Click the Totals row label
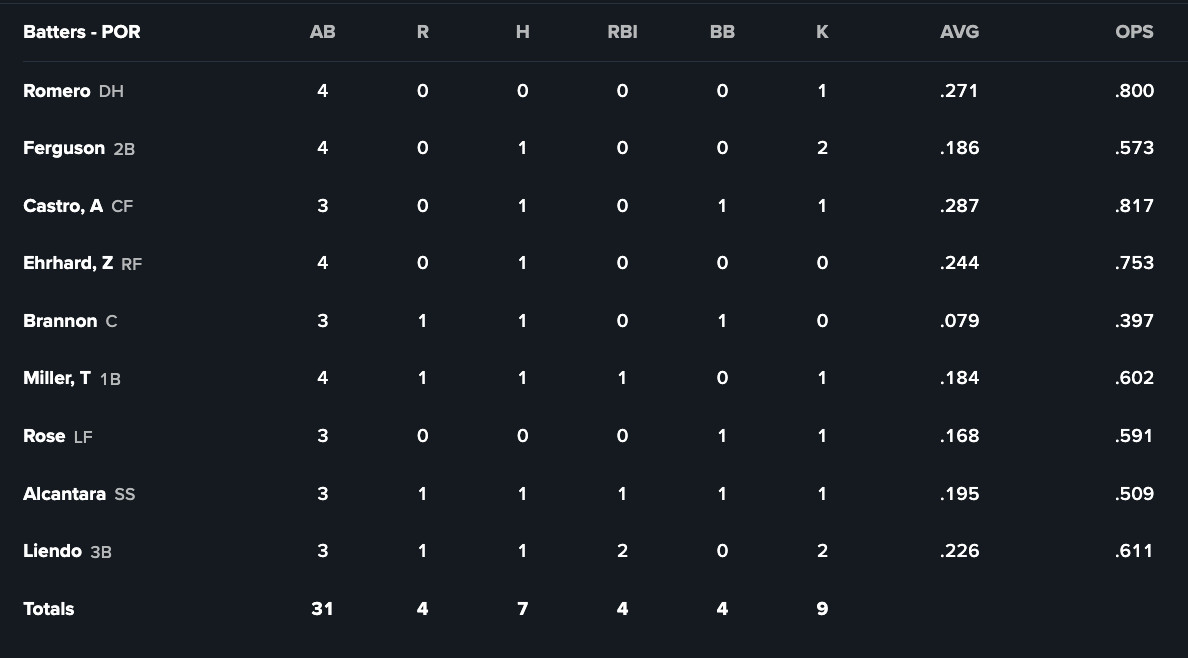This screenshot has width=1188, height=658. point(49,609)
